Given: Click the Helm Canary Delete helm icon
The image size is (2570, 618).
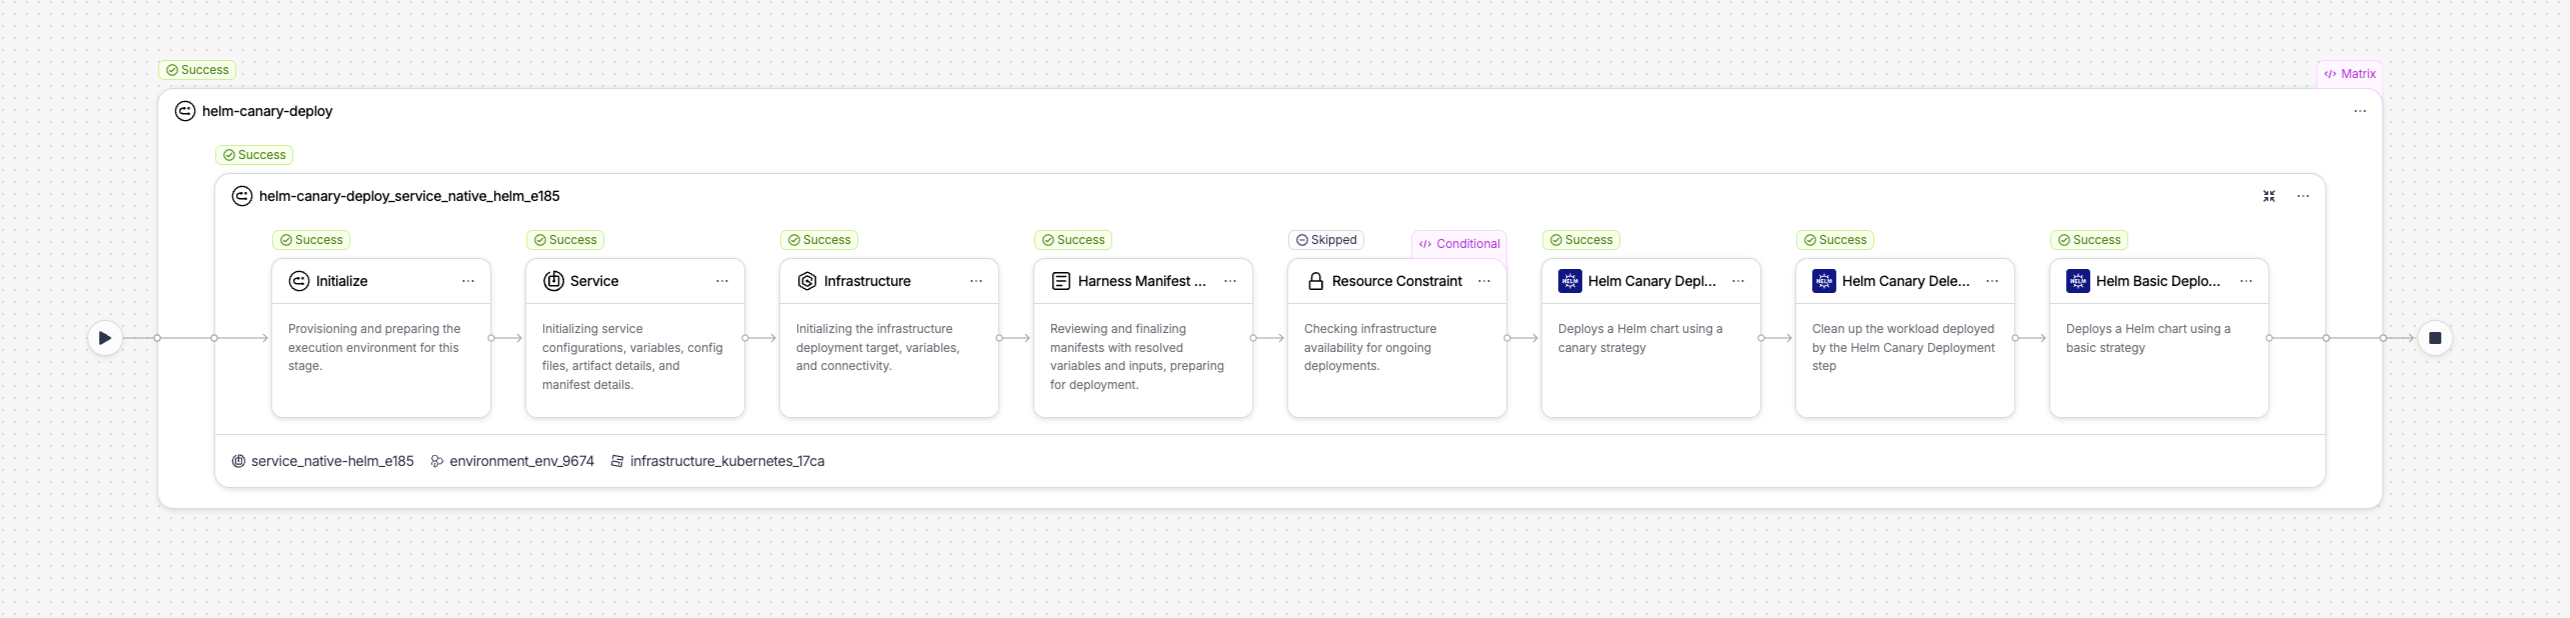Looking at the screenshot, I should pyautogui.click(x=1824, y=281).
